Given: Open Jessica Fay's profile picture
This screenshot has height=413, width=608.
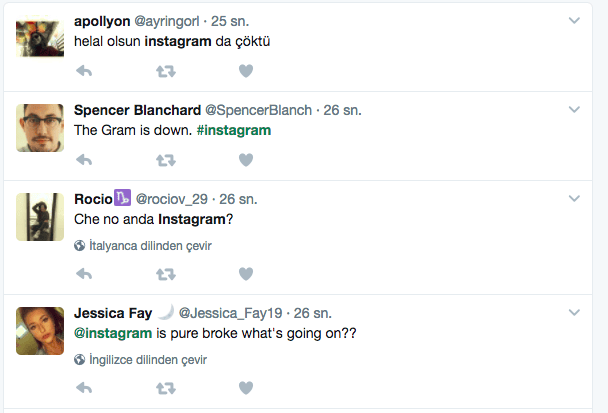Looking at the screenshot, I should click(x=40, y=330).
